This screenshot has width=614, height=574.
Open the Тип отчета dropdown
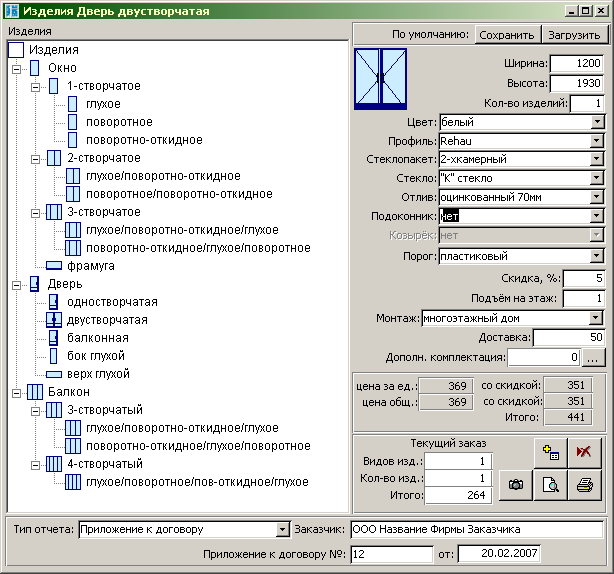click(x=282, y=530)
